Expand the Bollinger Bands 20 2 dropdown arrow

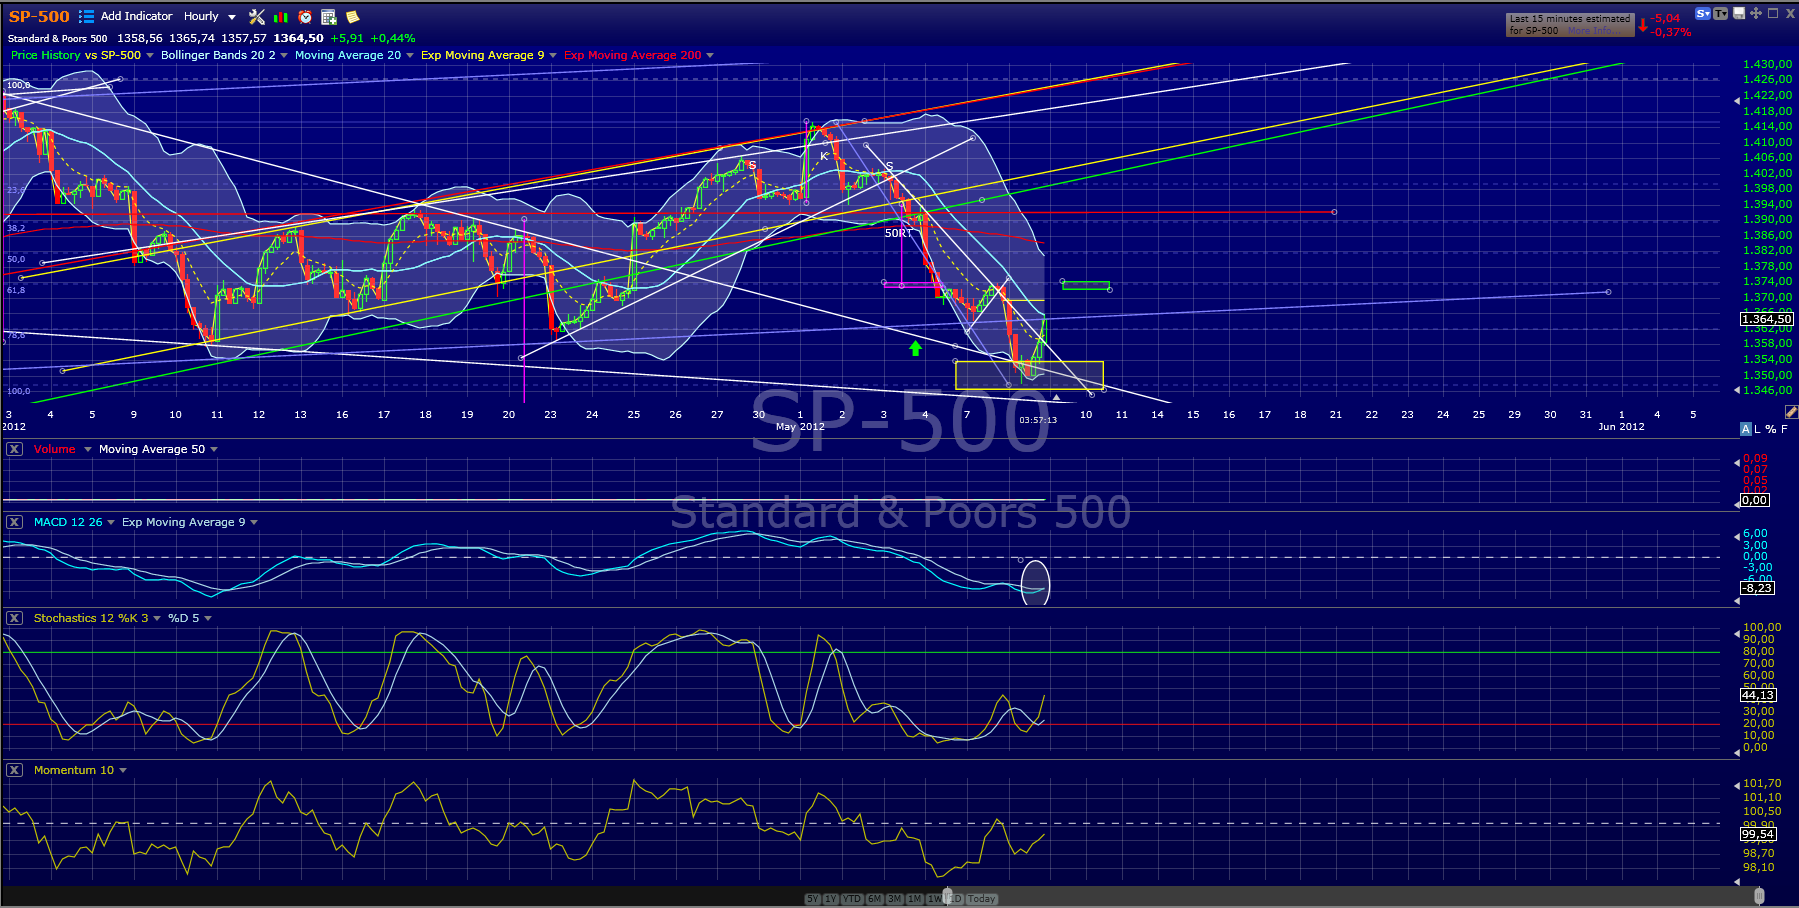[284, 56]
